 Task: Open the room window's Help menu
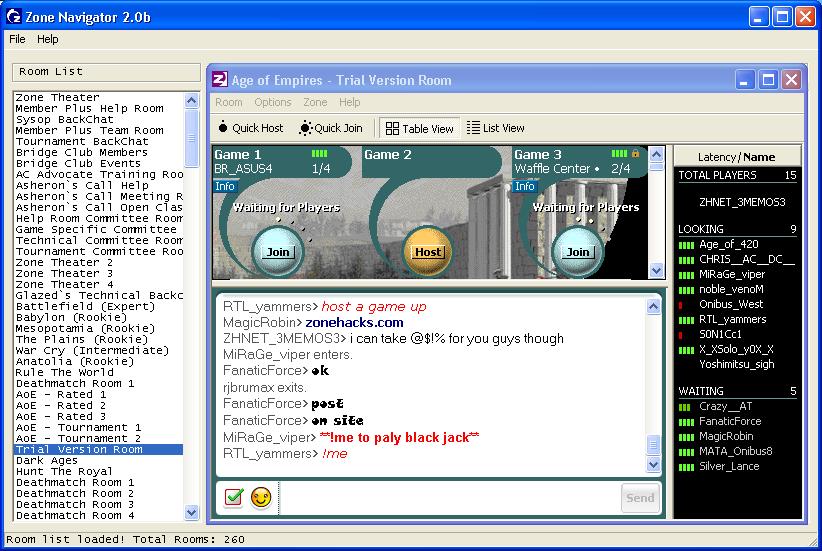[349, 102]
